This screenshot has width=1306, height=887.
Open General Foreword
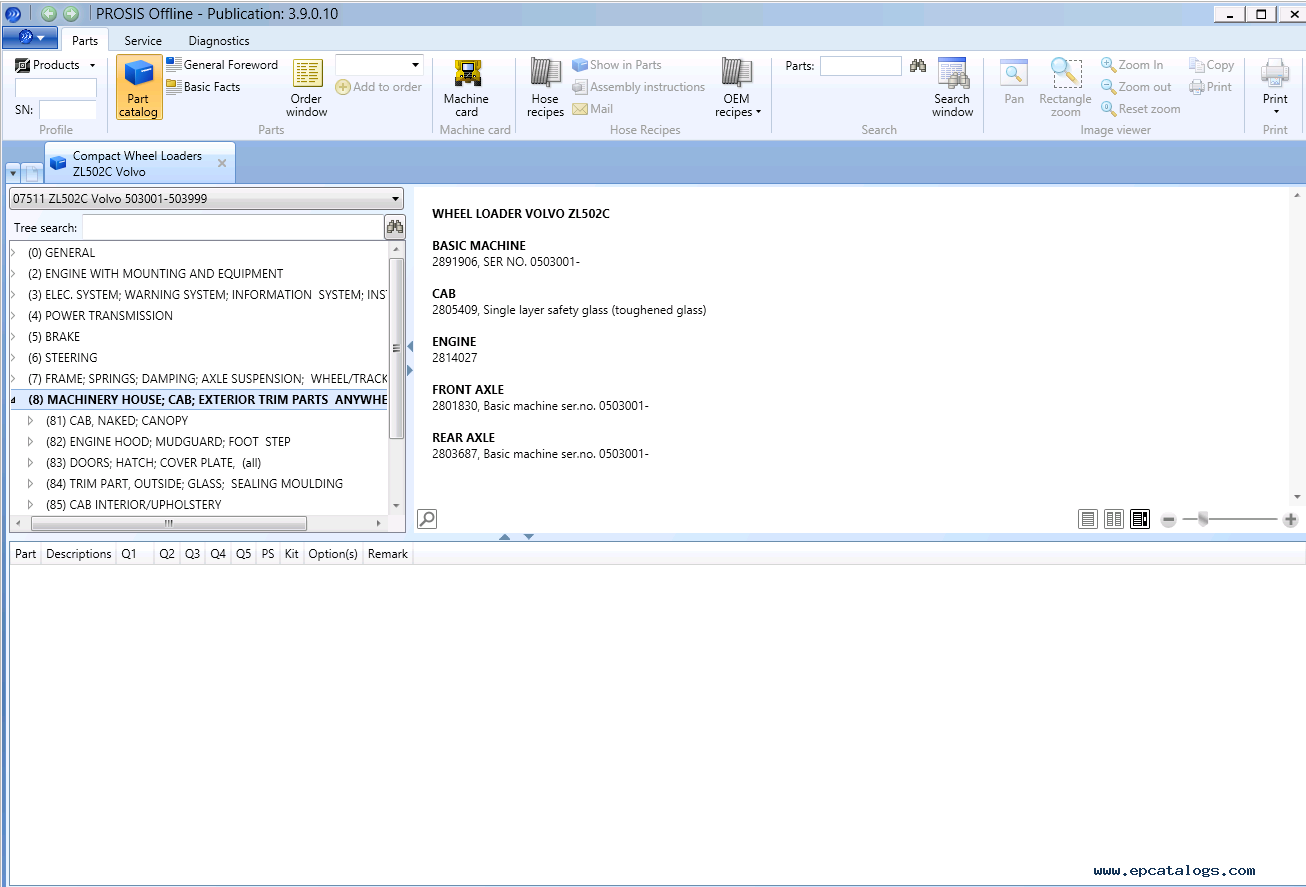[222, 65]
